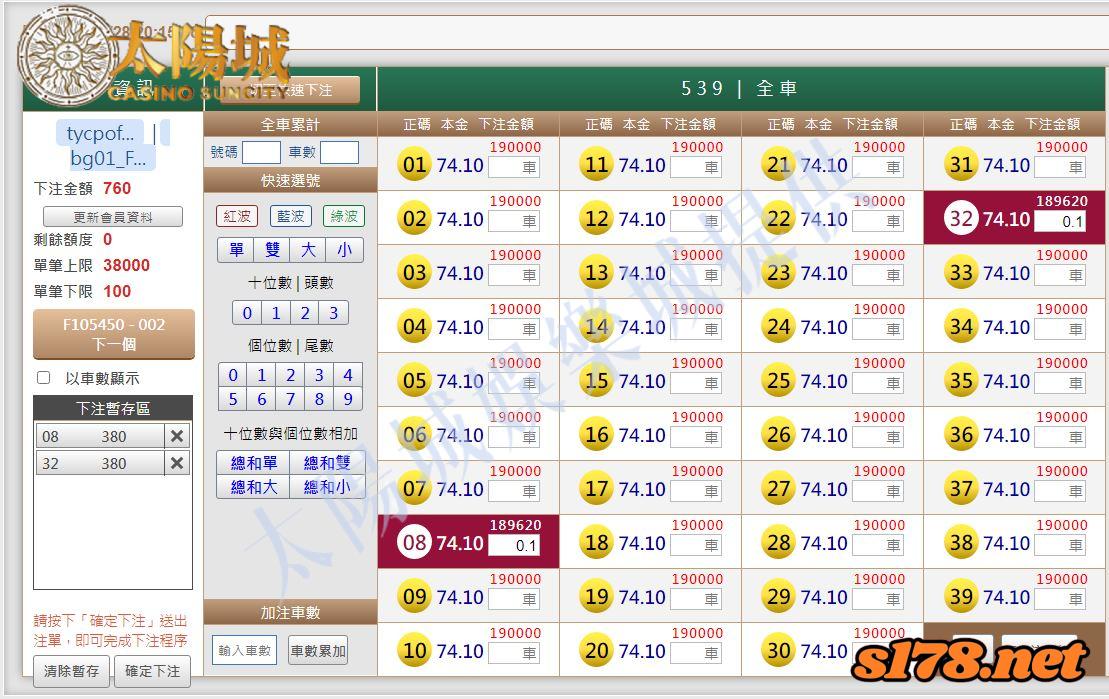Screen dimensions: 1109x699
Task: Select yellow number ball 39
Action: click(x=961, y=597)
